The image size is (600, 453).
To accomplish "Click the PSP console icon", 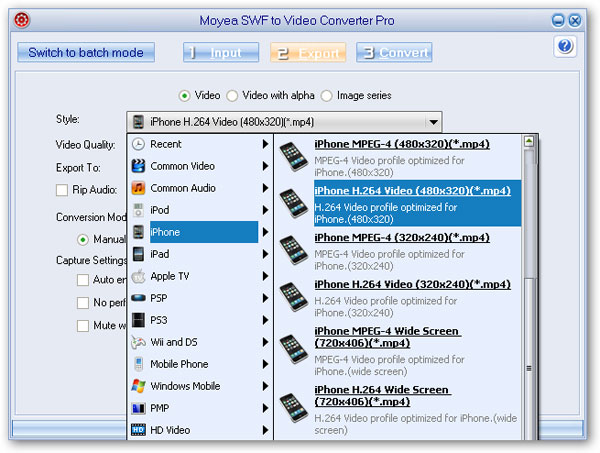I will (138, 298).
